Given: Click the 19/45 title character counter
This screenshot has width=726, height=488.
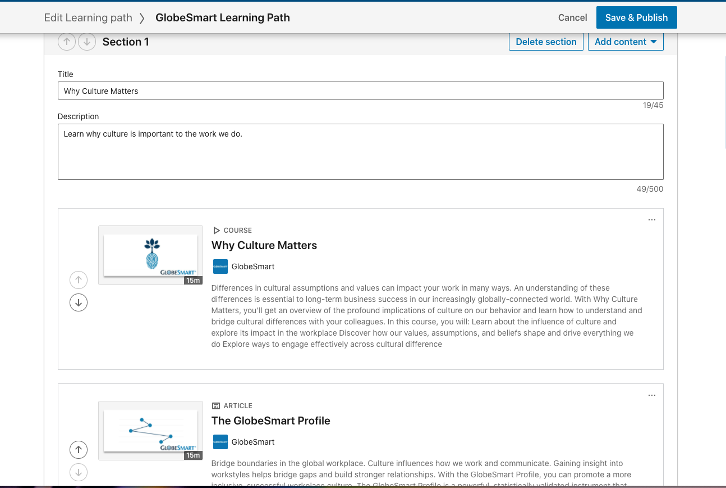Looking at the screenshot, I should click(653, 105).
